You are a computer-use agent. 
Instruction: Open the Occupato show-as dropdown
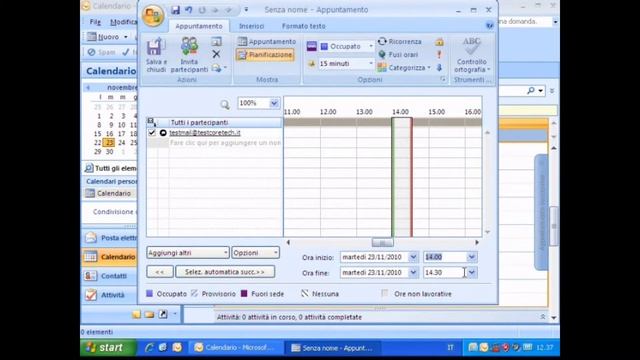371,47
